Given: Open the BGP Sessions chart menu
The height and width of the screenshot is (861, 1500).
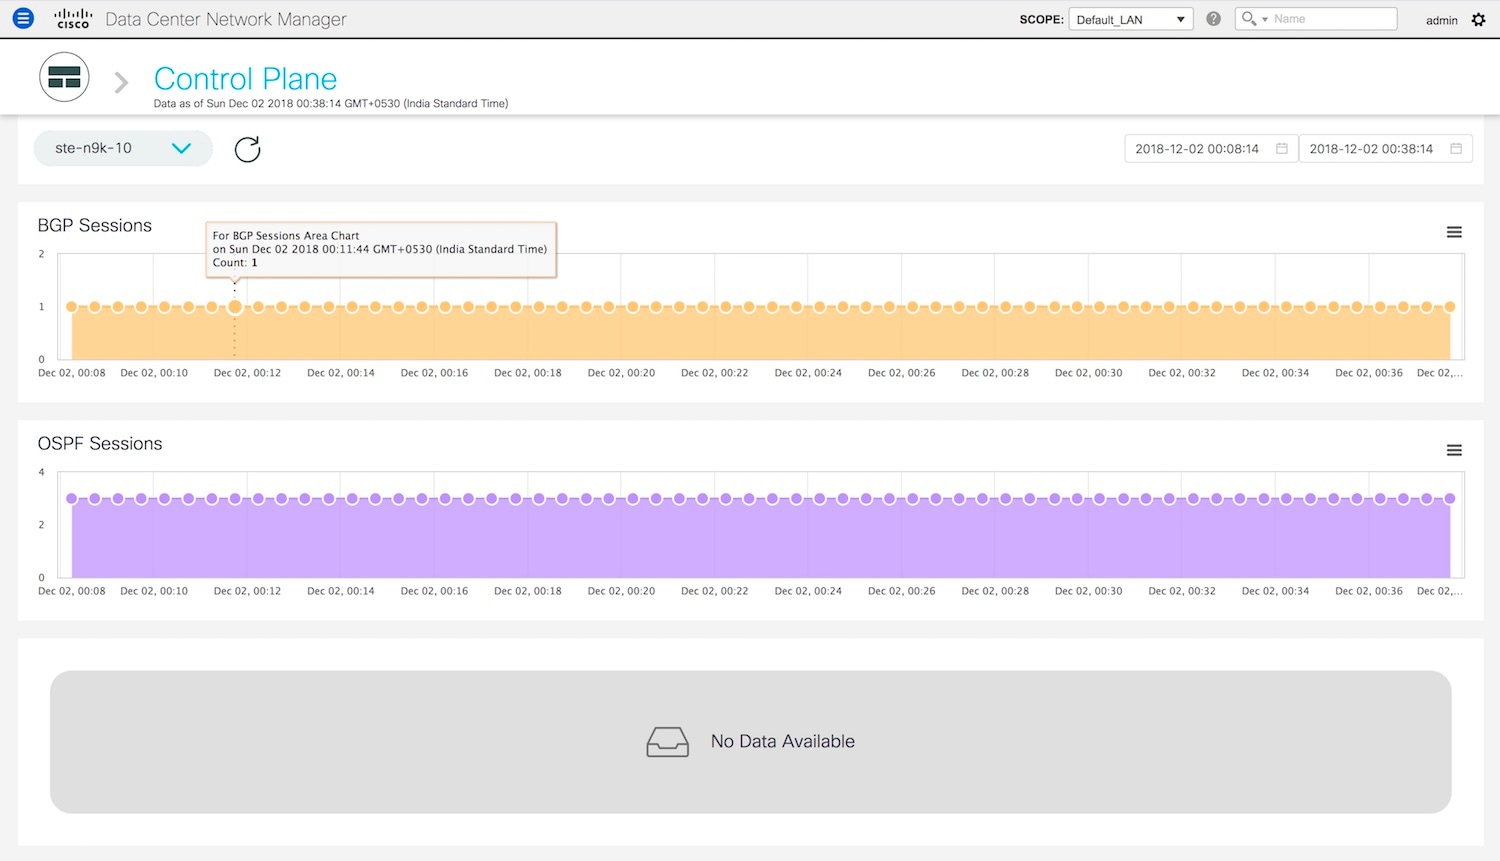Looking at the screenshot, I should (1454, 232).
